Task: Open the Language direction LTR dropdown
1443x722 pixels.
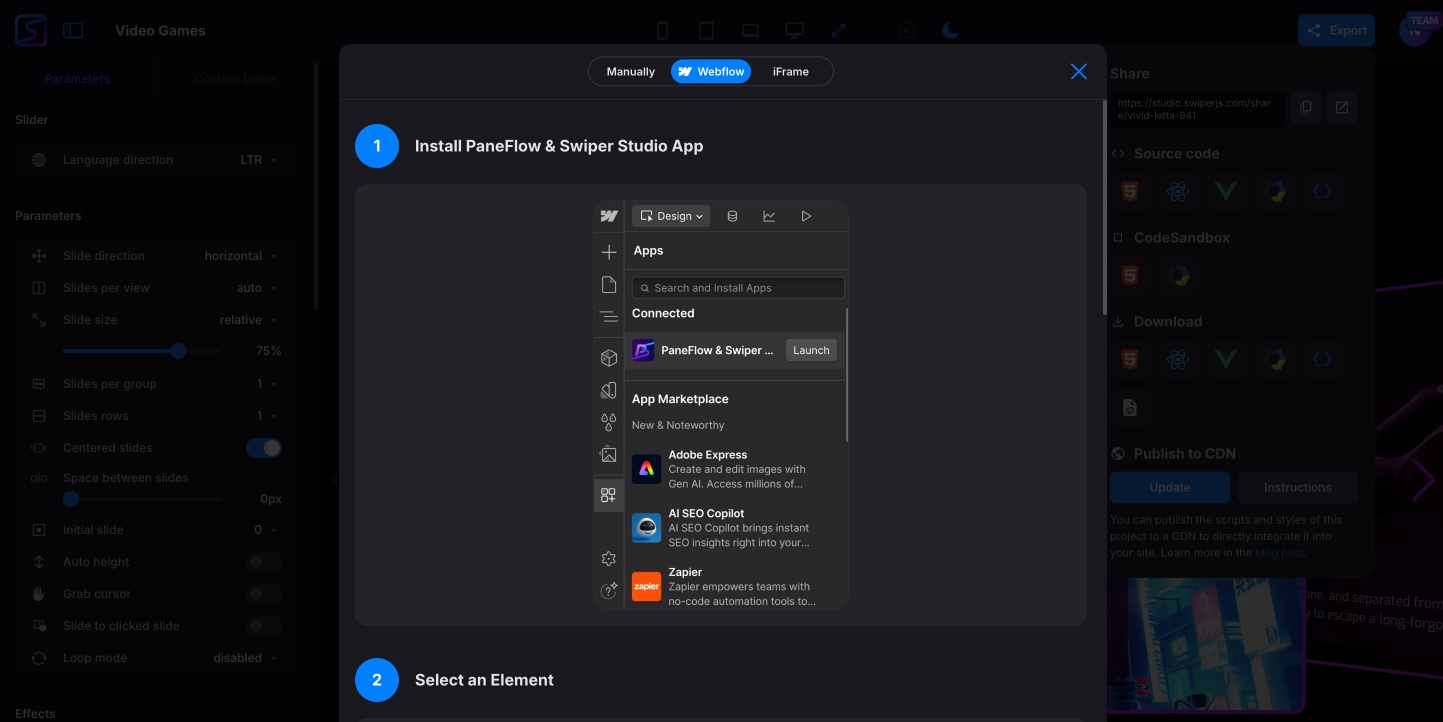Action: click(259, 160)
